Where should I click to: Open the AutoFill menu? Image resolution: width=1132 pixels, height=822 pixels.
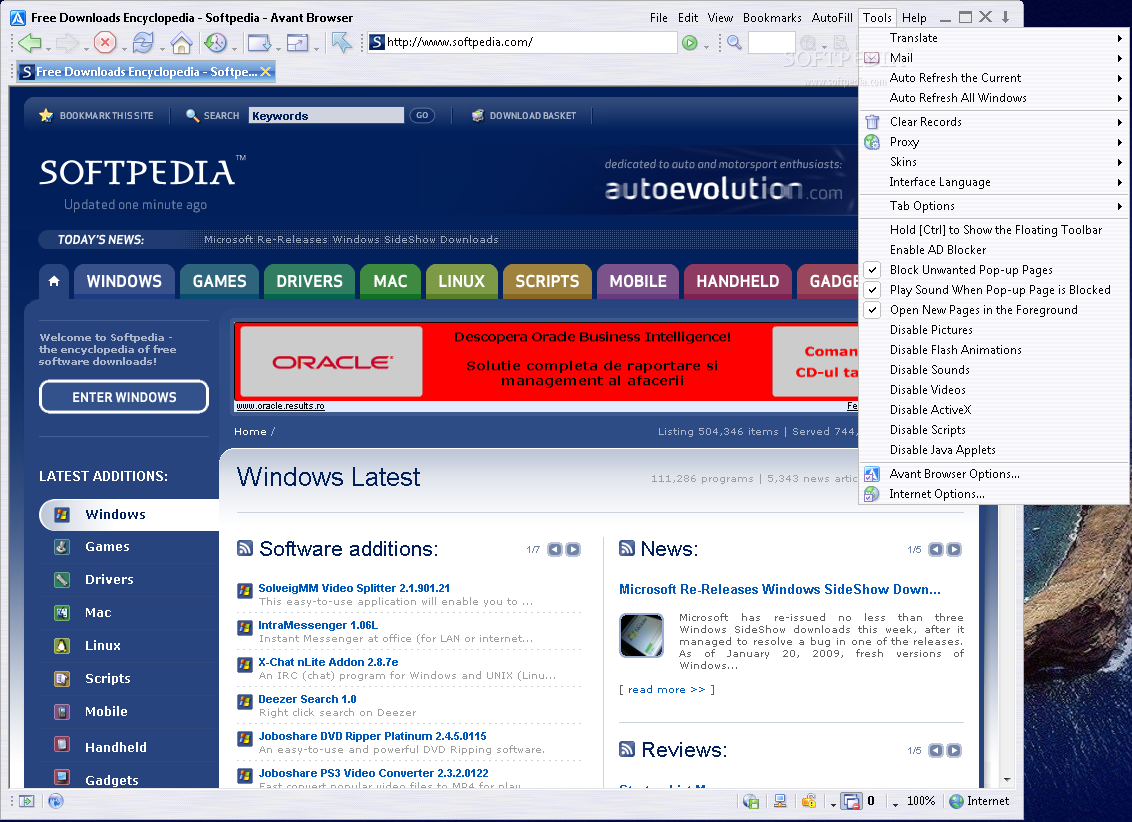coord(832,18)
